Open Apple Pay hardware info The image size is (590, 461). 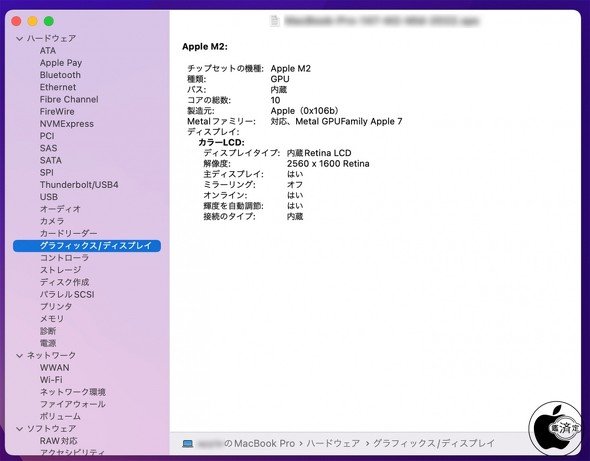(61, 63)
